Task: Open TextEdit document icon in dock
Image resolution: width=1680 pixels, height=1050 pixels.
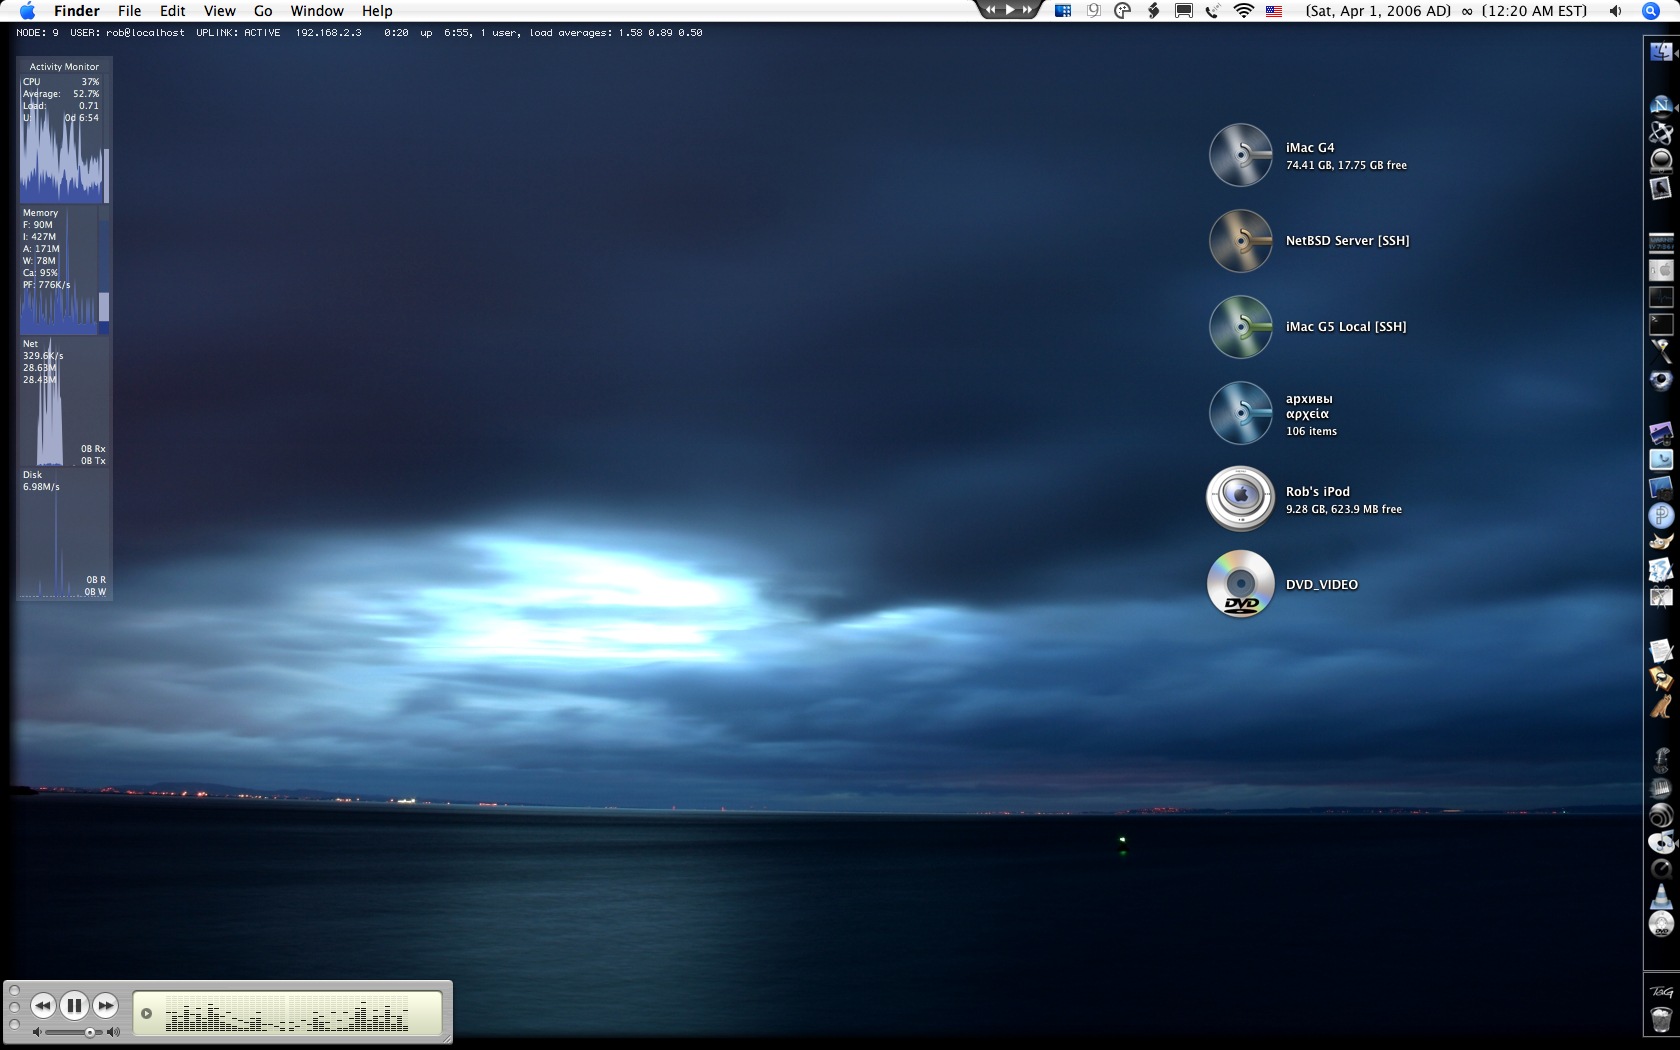Action: (1660, 652)
